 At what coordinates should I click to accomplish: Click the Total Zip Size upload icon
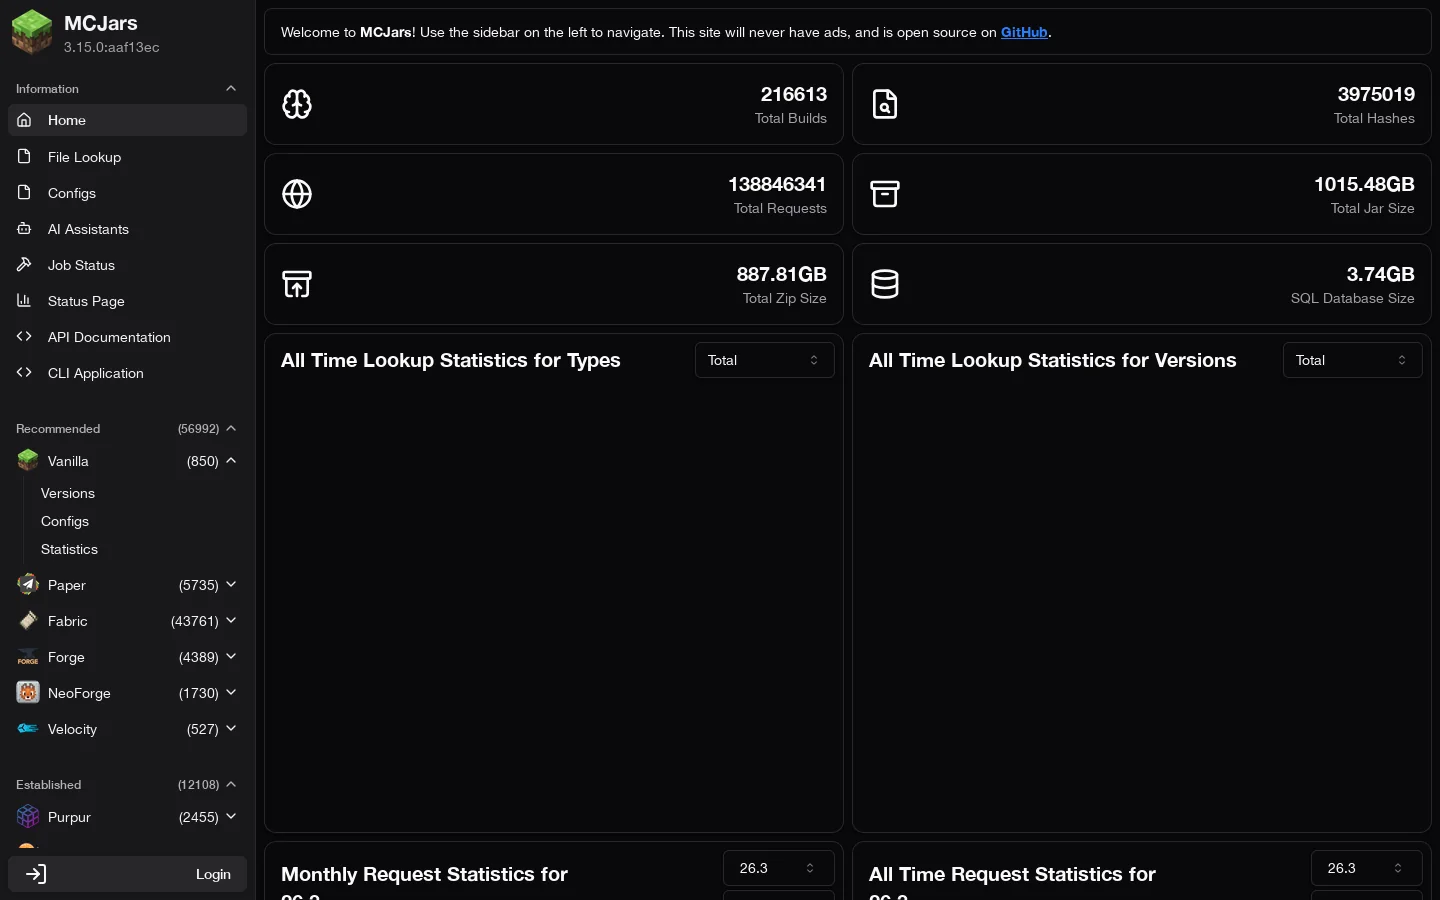pyautogui.click(x=297, y=284)
